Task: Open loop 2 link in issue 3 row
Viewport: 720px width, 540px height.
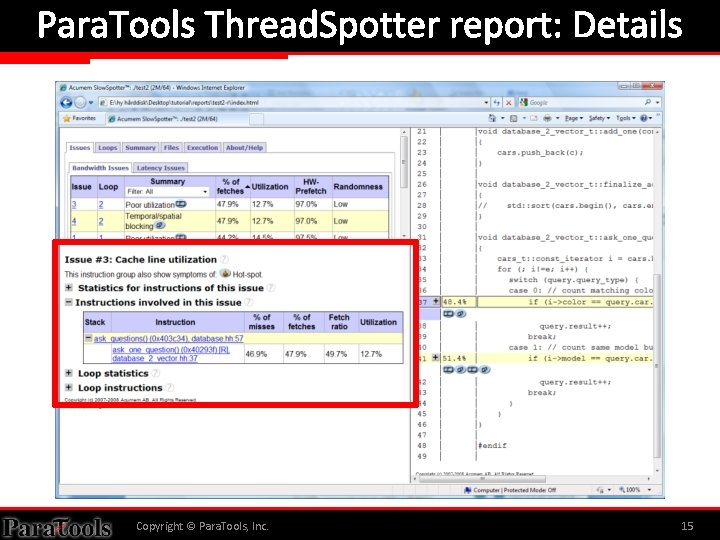Action: tap(101, 204)
